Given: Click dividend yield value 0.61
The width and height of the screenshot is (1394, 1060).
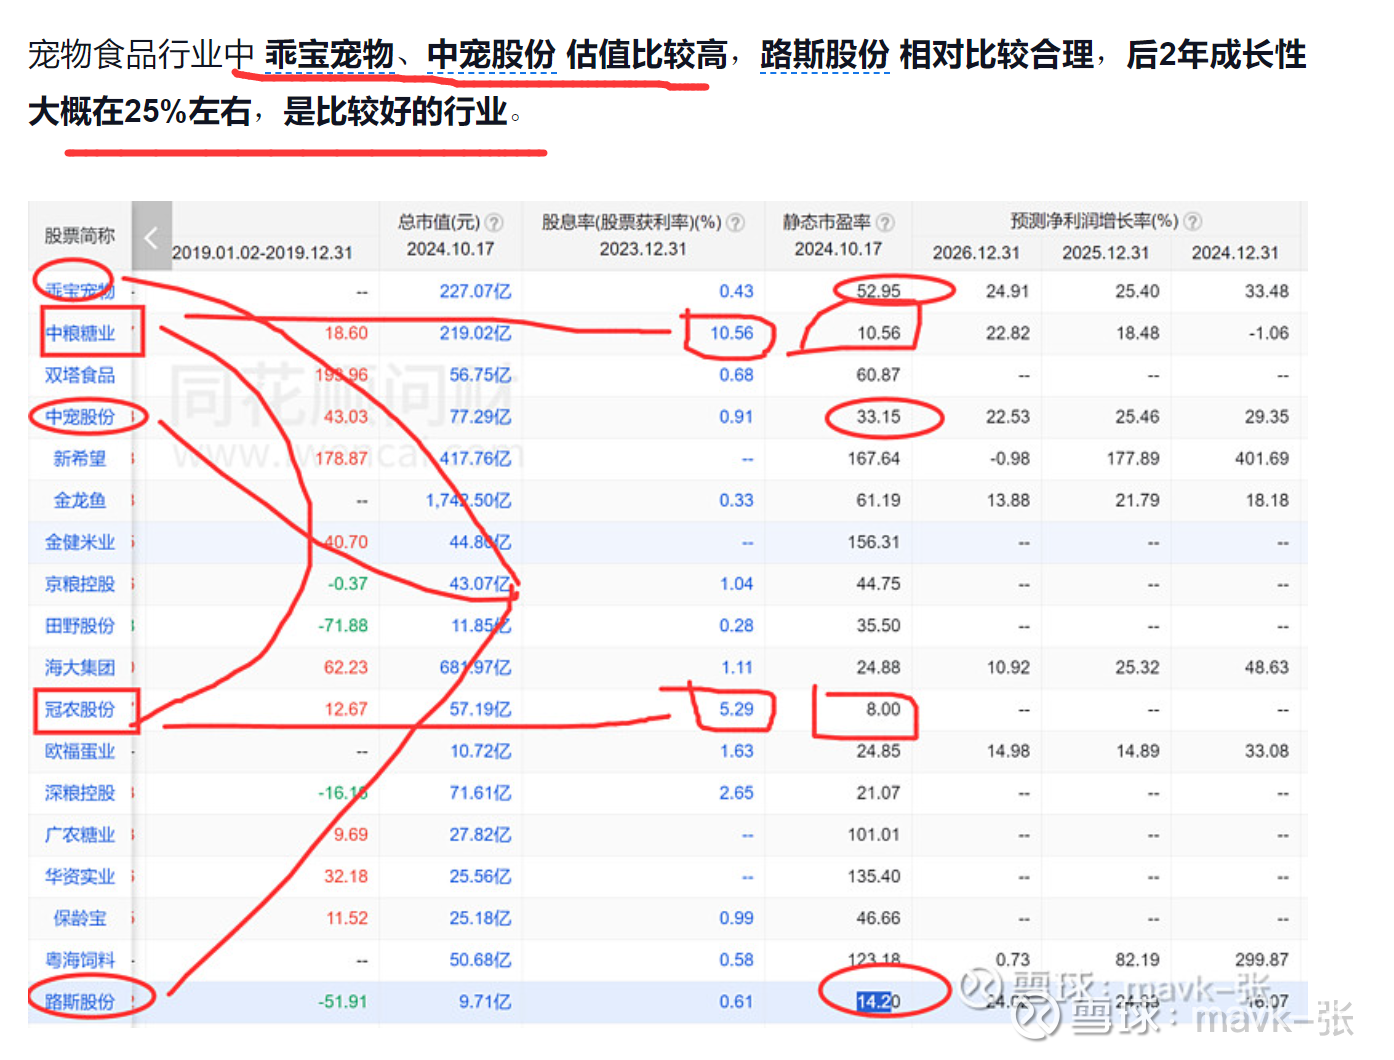Looking at the screenshot, I should tap(736, 1002).
